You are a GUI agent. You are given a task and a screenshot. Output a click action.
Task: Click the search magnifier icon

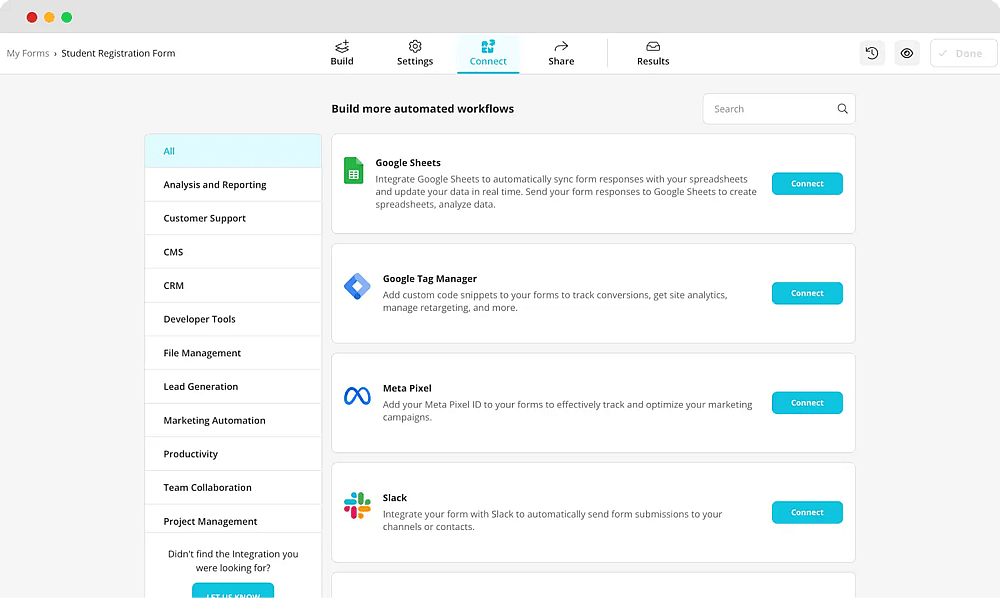pos(842,109)
